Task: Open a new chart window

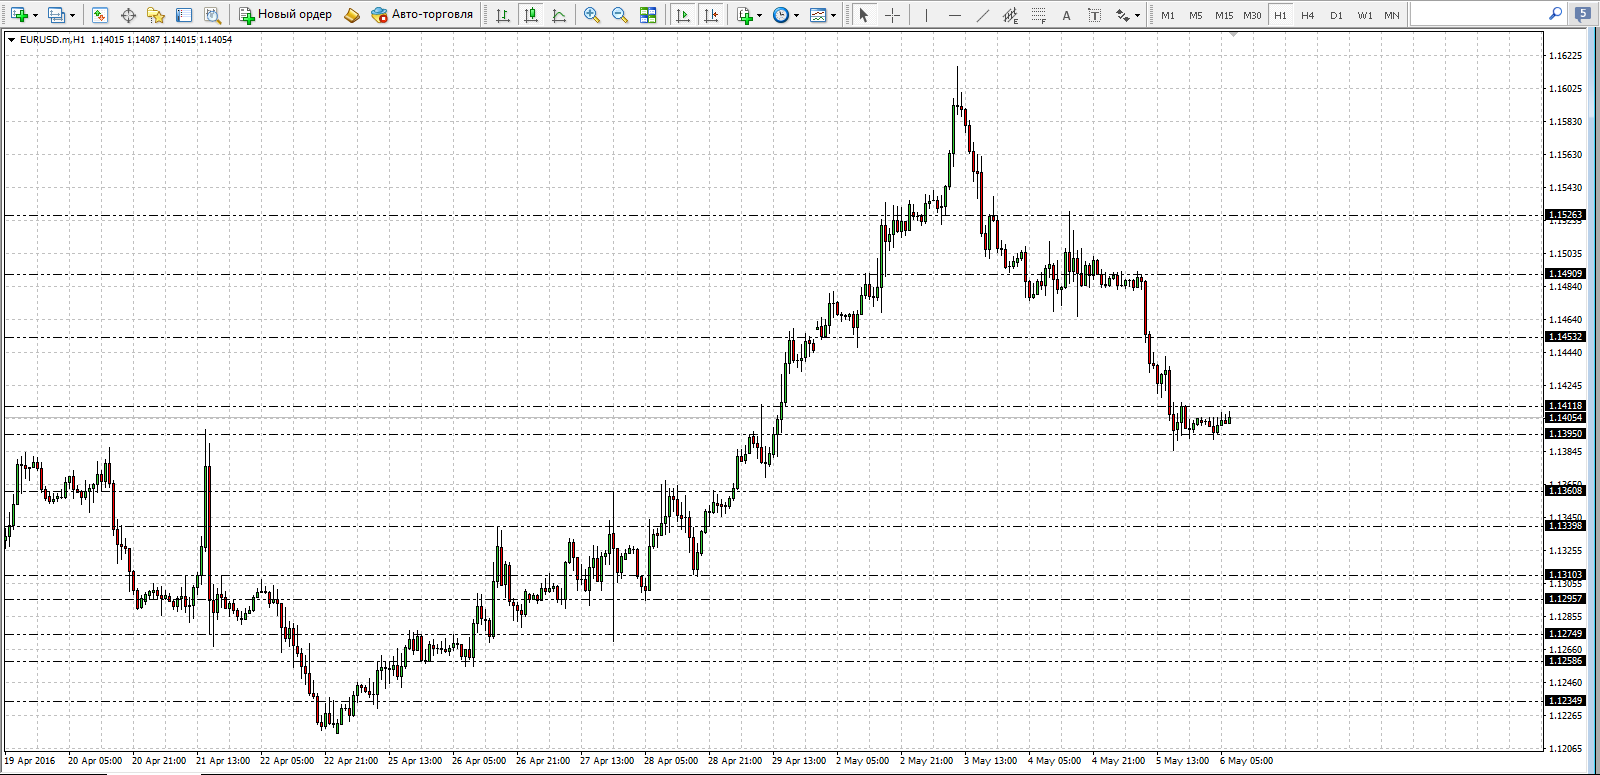Action: [19, 15]
